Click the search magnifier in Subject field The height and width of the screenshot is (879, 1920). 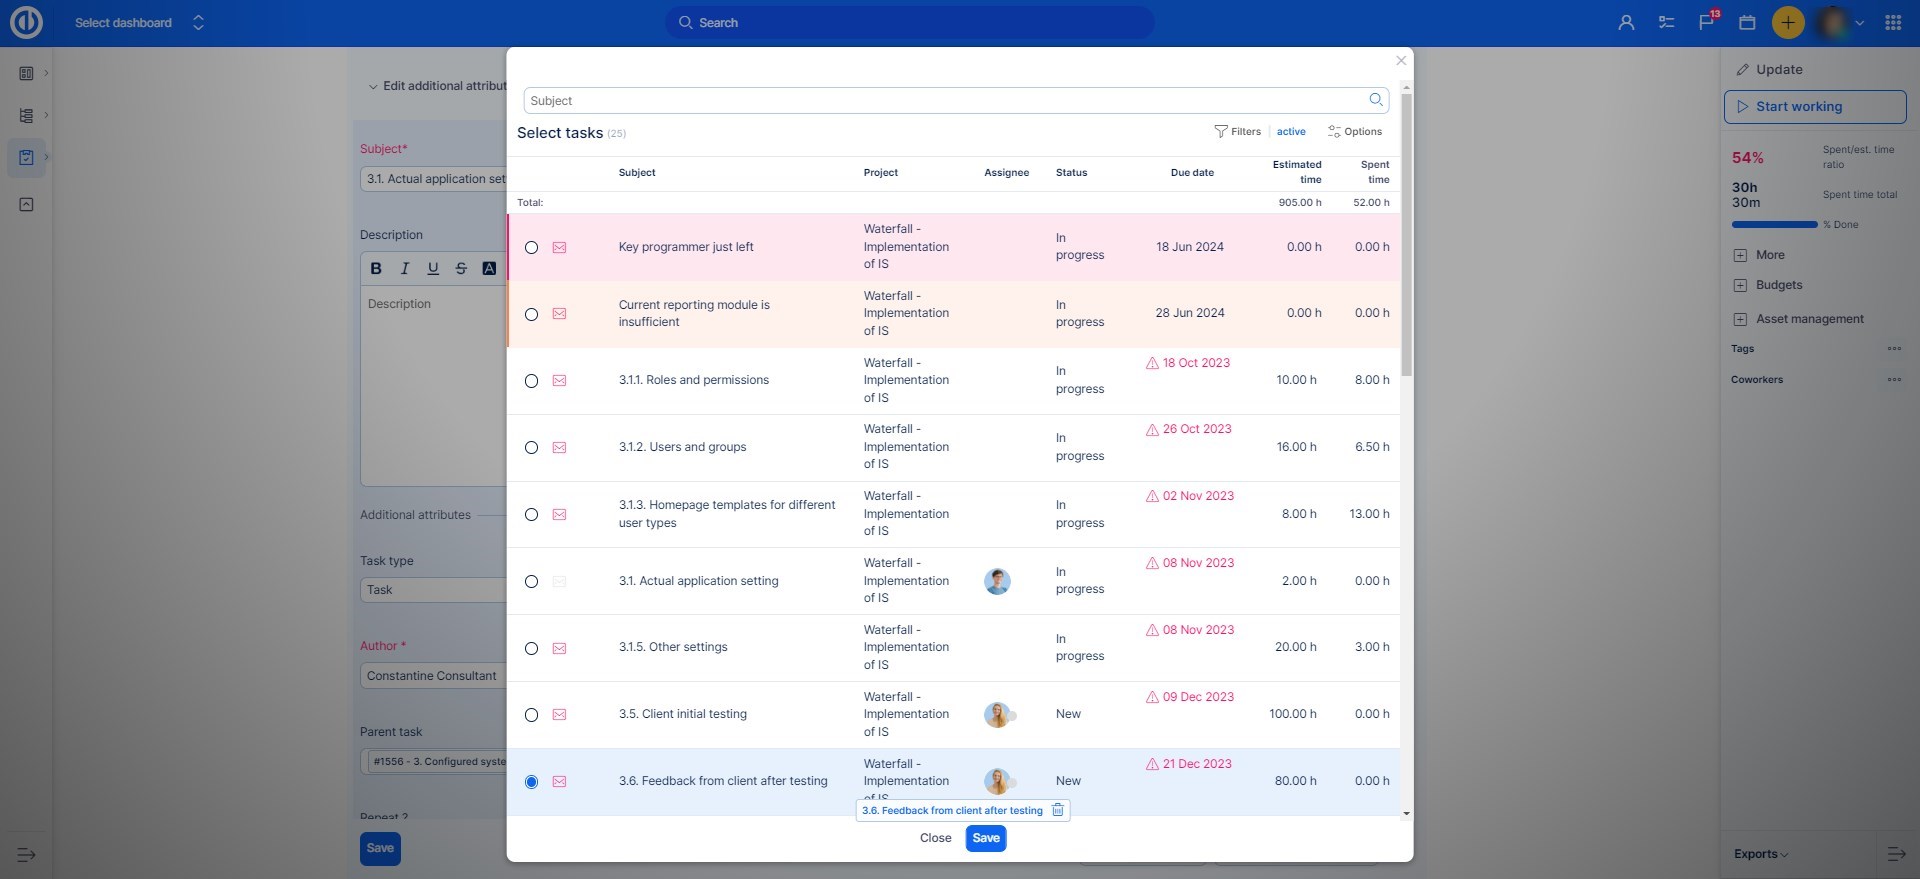1376,100
